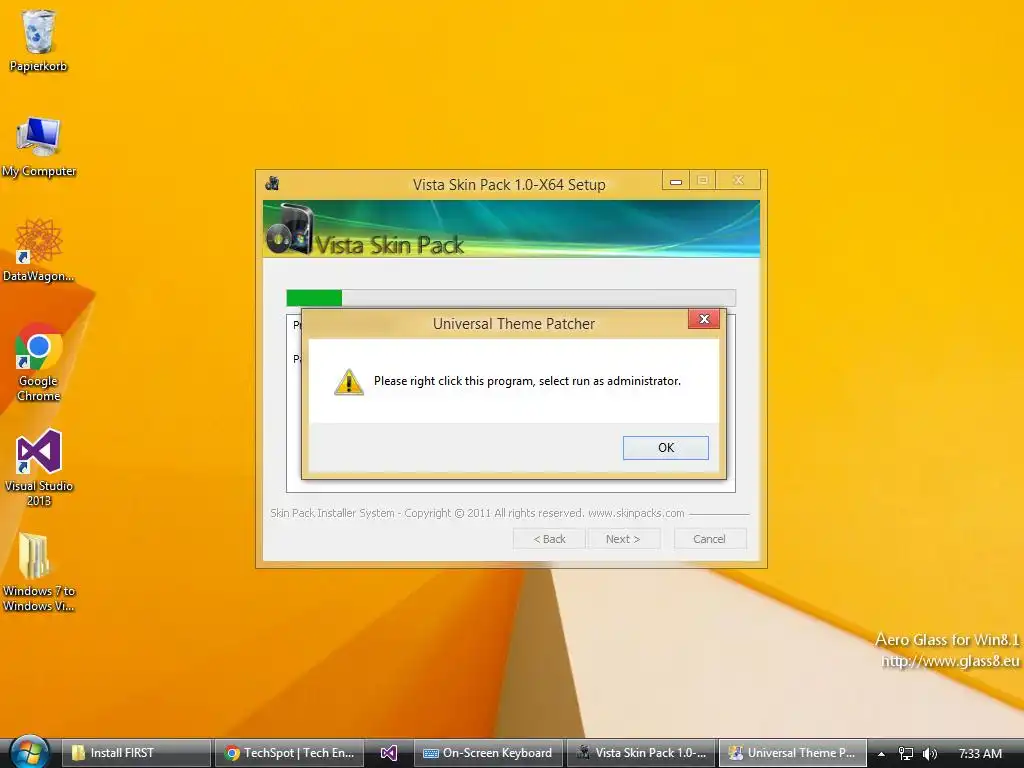
Task: Switch to TechSpot Chrome taskbar item
Action: coord(289,753)
